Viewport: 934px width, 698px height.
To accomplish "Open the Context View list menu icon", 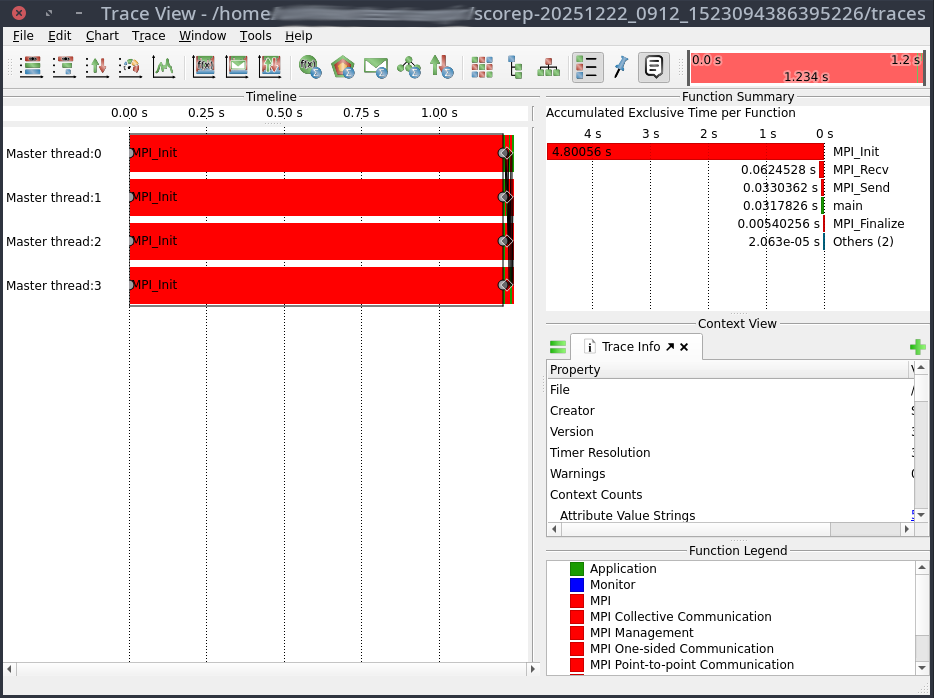I will tap(558, 347).
